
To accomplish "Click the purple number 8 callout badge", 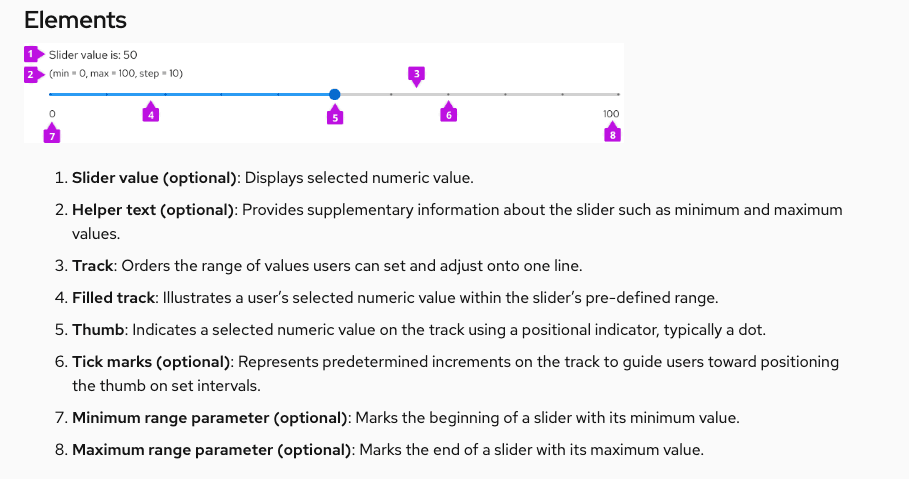I will (x=612, y=134).
